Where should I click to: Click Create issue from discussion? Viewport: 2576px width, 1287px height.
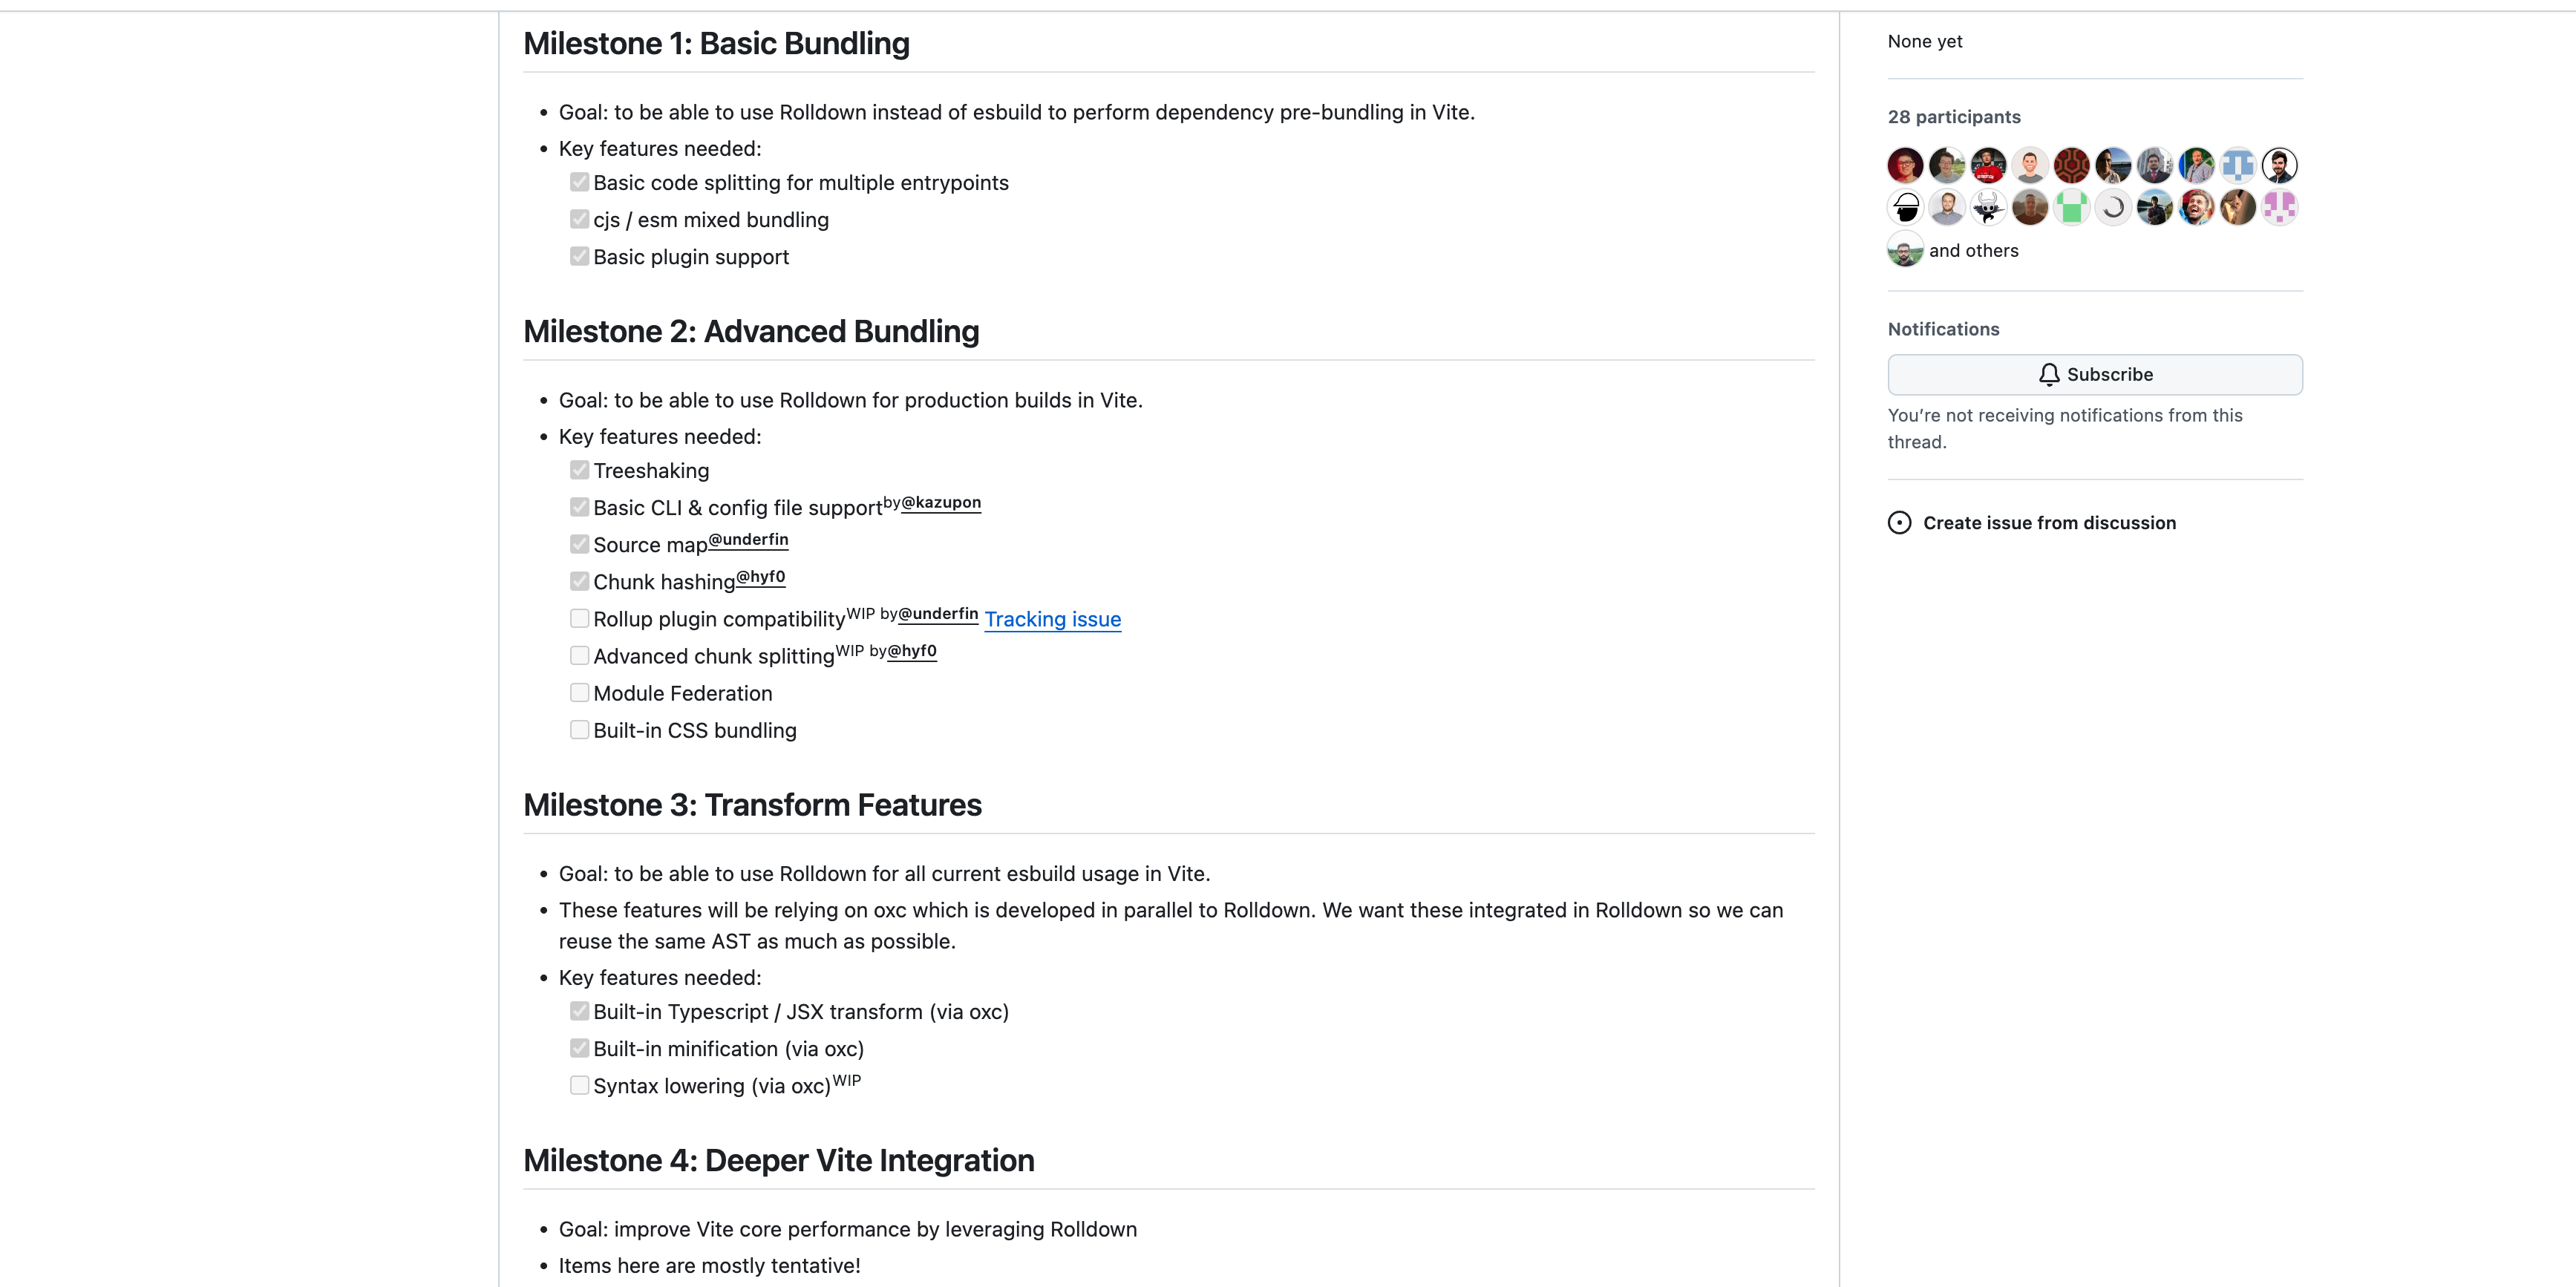pos(2049,523)
